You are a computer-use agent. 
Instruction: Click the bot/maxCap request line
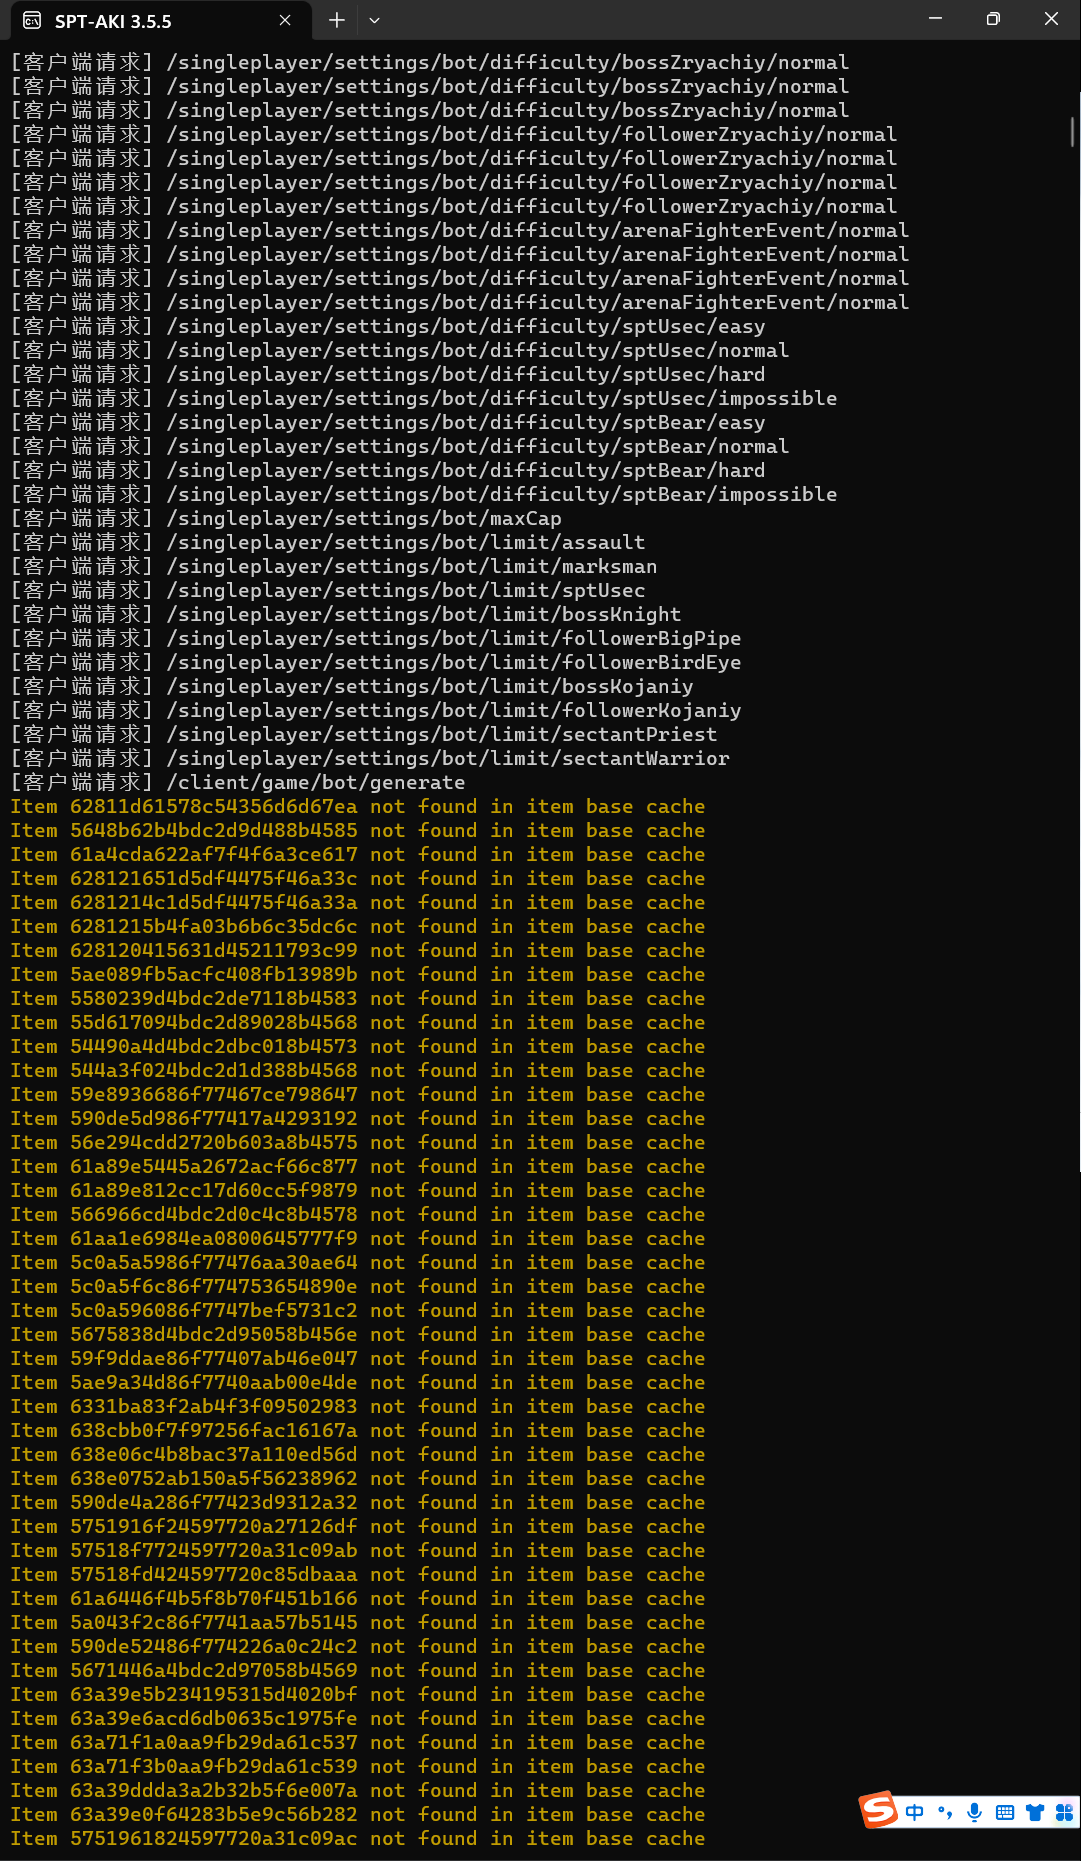pyautogui.click(x=363, y=518)
